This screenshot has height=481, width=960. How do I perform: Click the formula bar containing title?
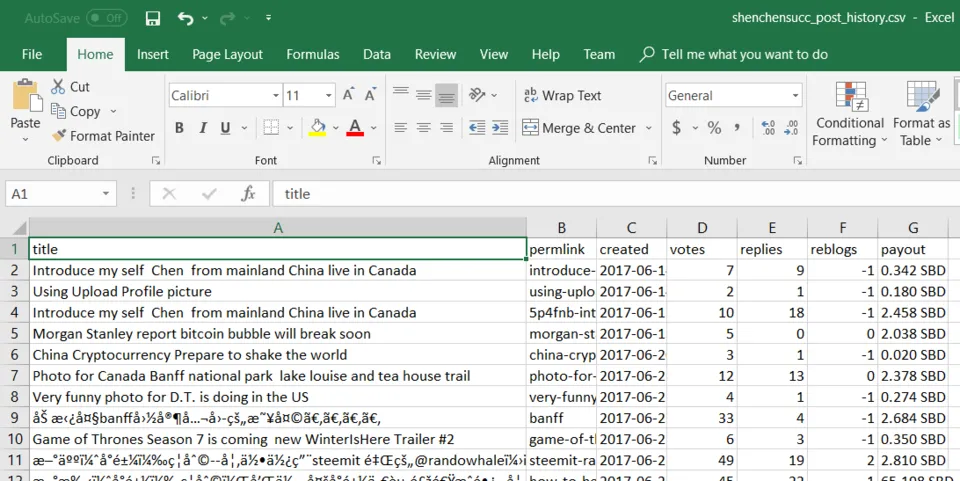pyautogui.click(x=616, y=194)
